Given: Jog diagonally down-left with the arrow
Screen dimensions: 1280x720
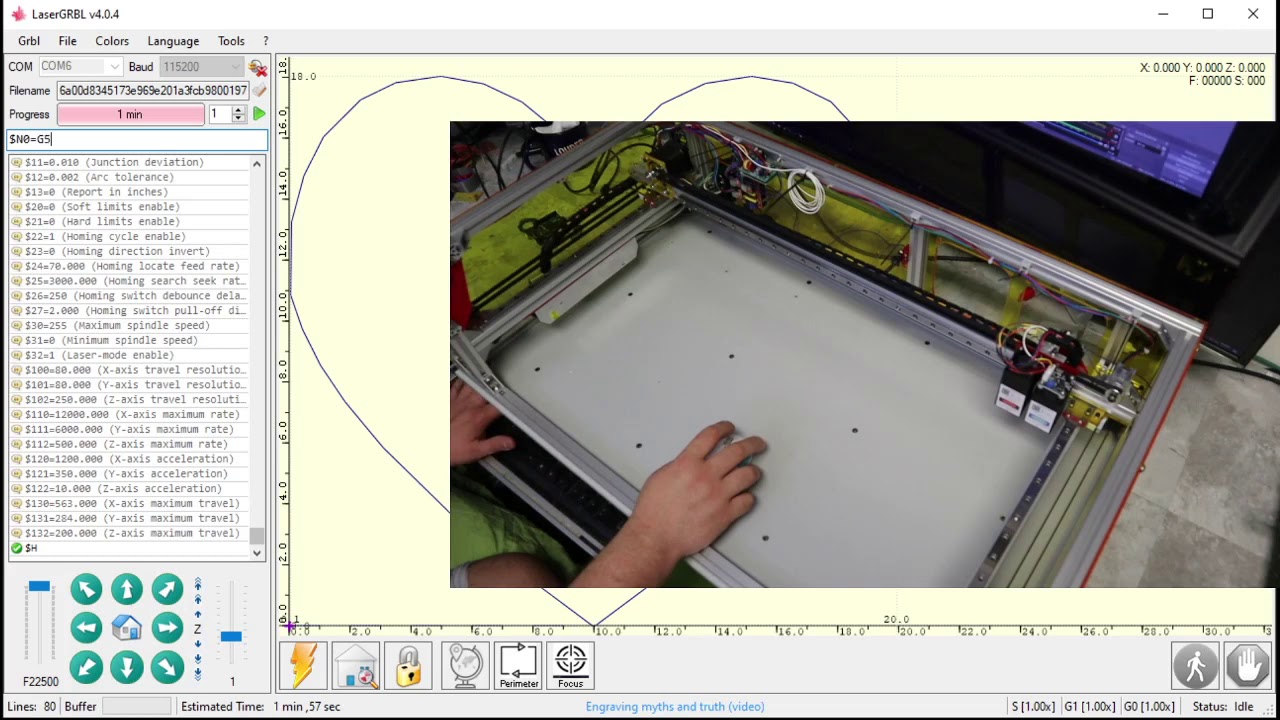Looking at the screenshot, I should (x=86, y=667).
